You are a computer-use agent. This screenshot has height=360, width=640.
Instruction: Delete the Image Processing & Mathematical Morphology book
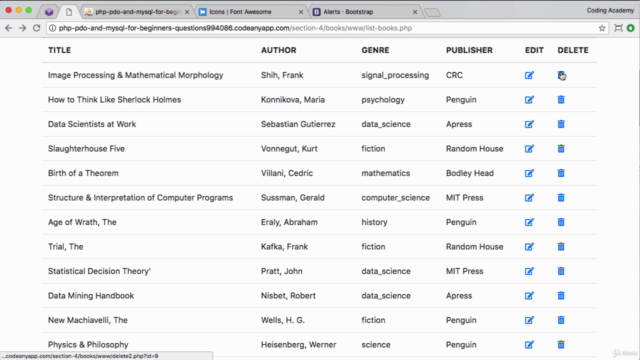pyautogui.click(x=561, y=75)
